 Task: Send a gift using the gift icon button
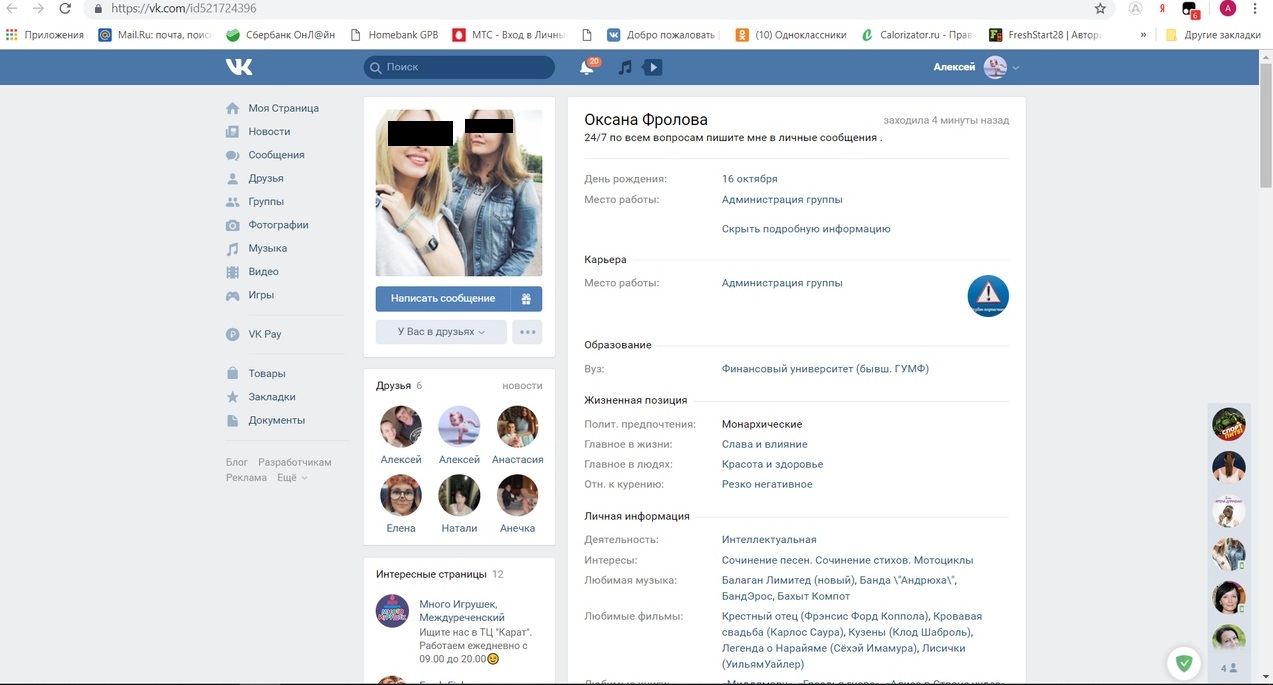(x=527, y=298)
